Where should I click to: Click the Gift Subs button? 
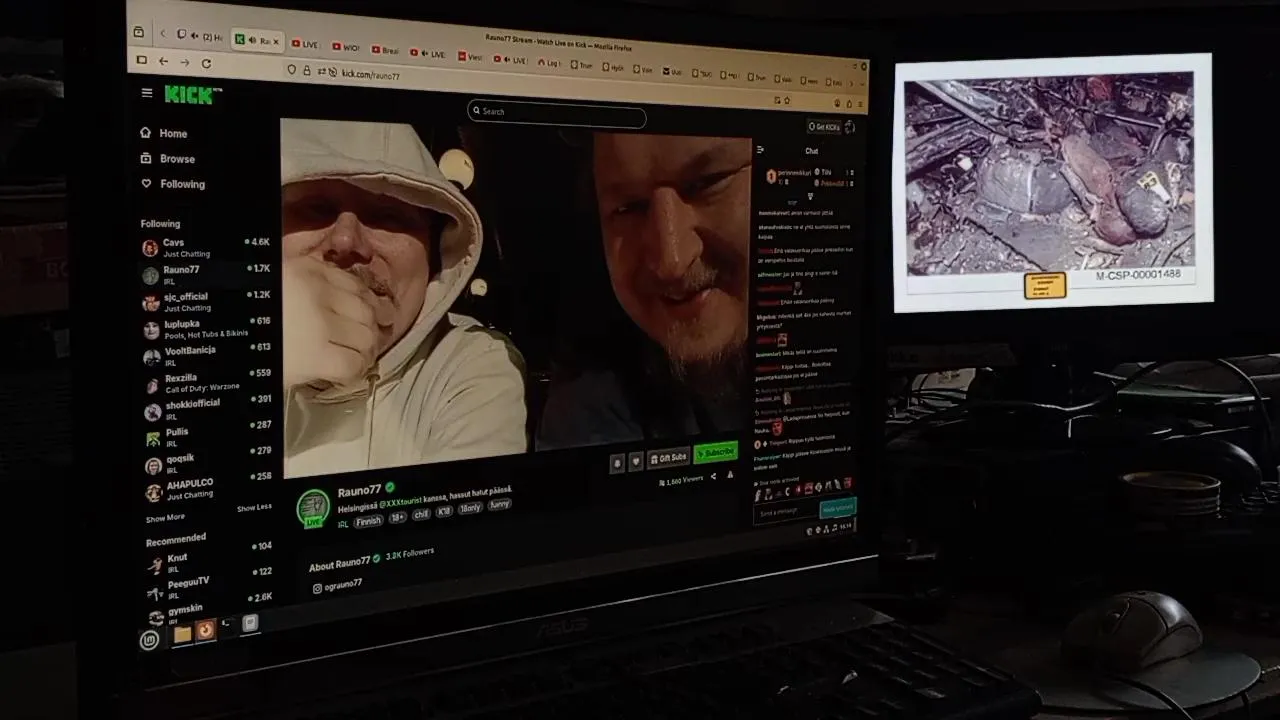669,458
